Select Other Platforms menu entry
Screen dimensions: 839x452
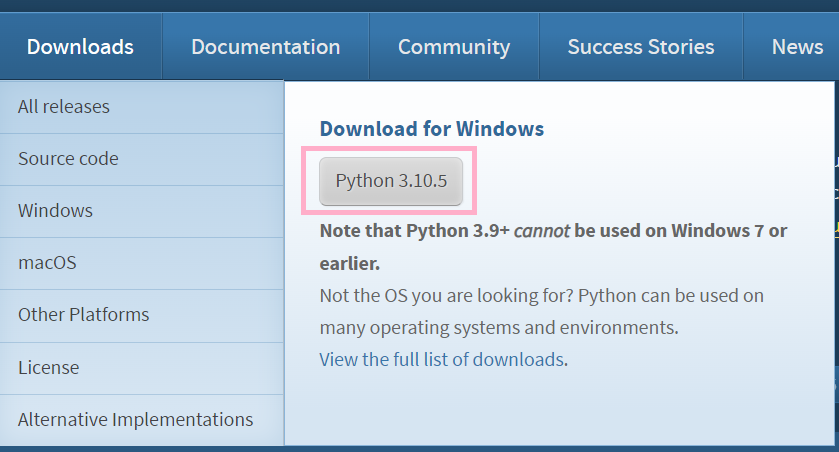pyautogui.click(x=142, y=316)
